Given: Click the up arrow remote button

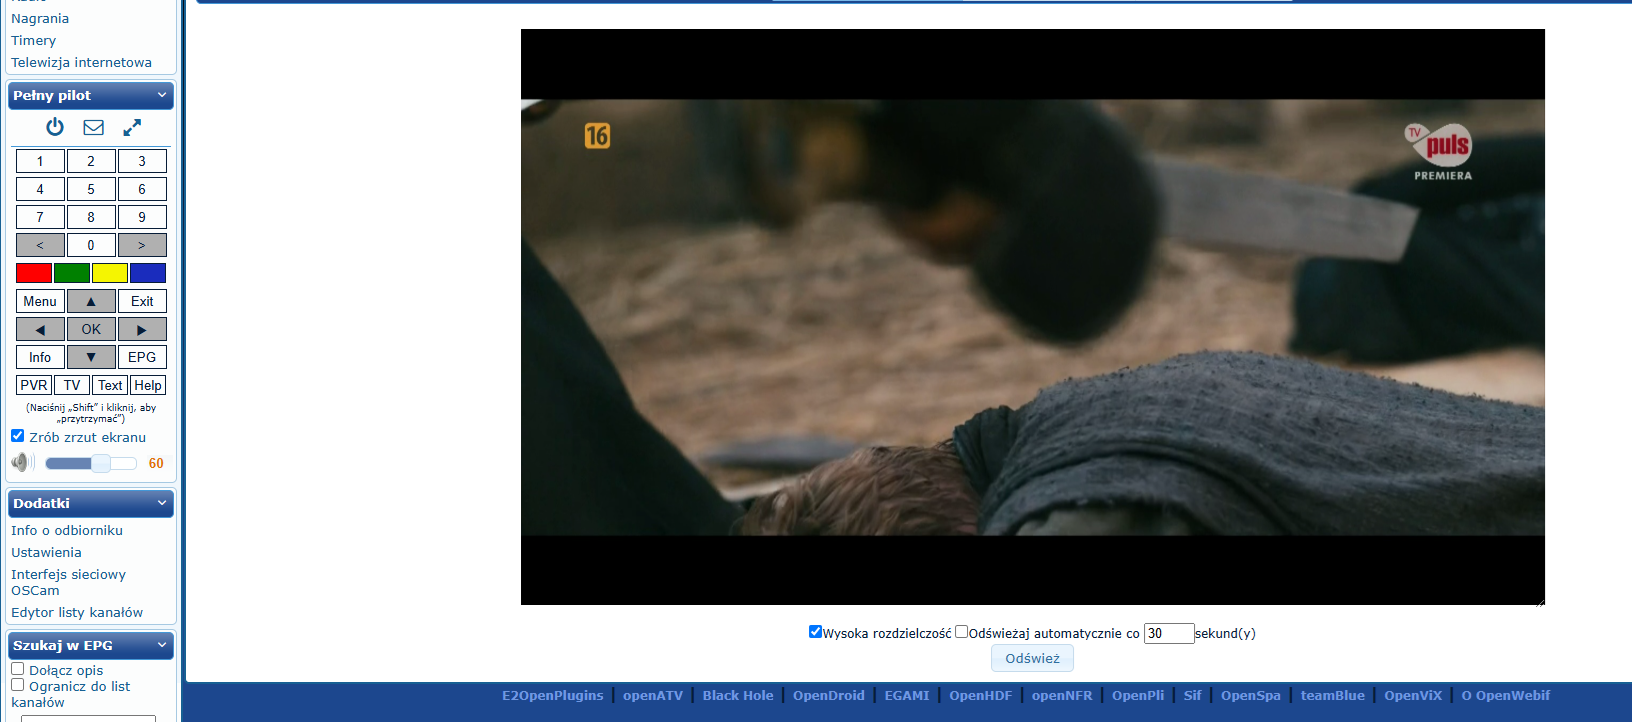Looking at the screenshot, I should pyautogui.click(x=91, y=301).
